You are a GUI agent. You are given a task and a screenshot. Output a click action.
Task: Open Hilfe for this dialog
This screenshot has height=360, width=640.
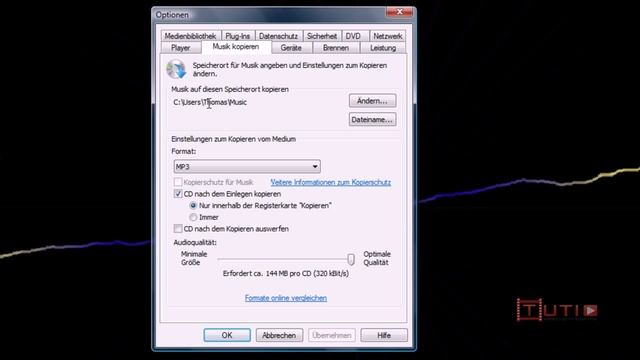click(384, 335)
